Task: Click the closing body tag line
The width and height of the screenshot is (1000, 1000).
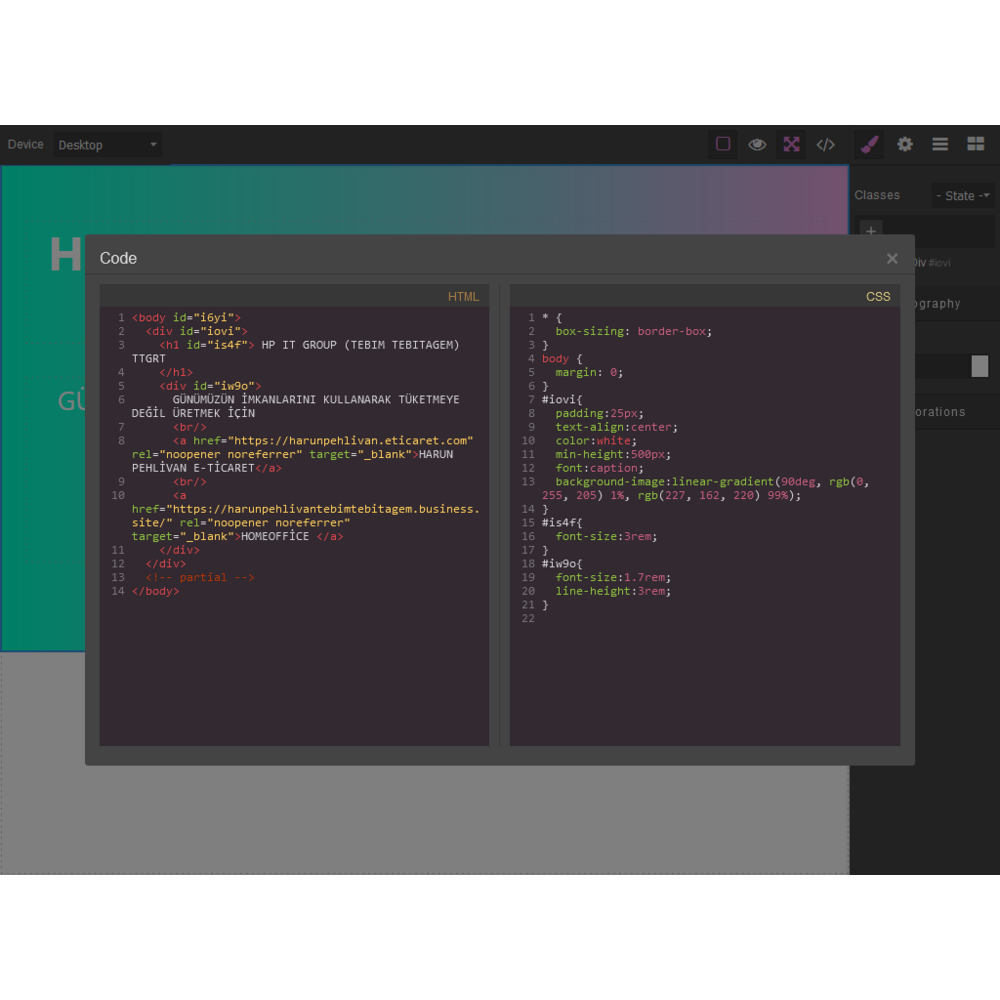Action: coord(156,591)
